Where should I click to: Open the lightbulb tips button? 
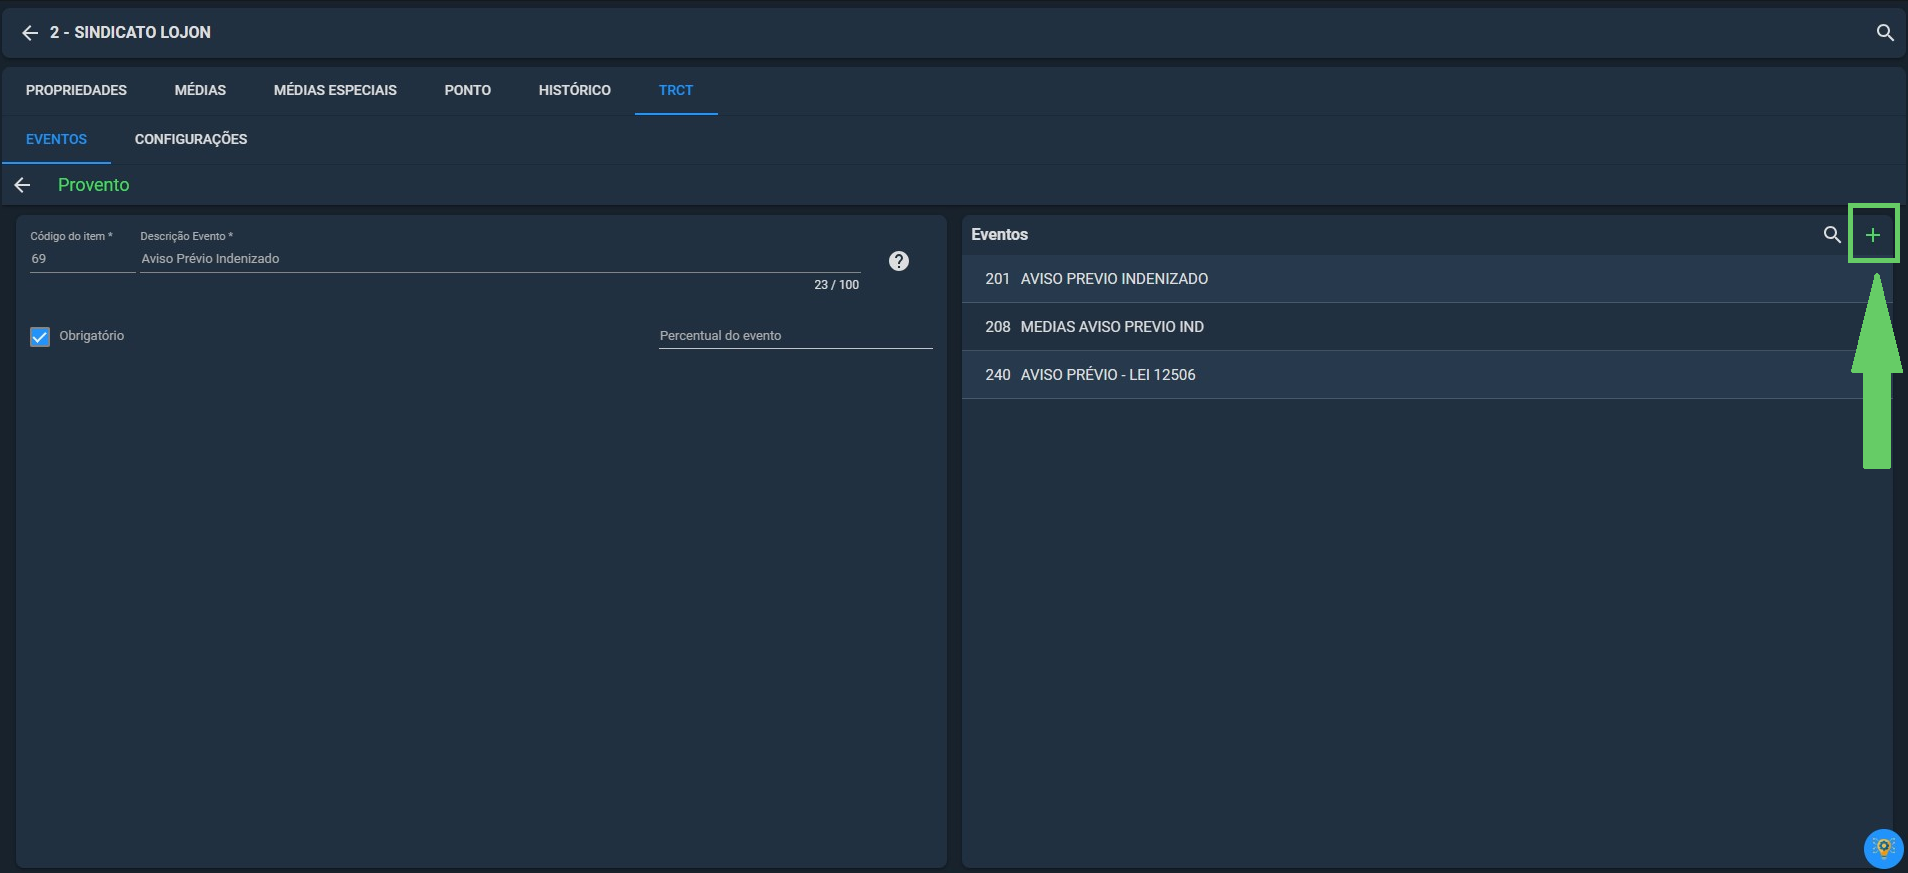[1884, 848]
